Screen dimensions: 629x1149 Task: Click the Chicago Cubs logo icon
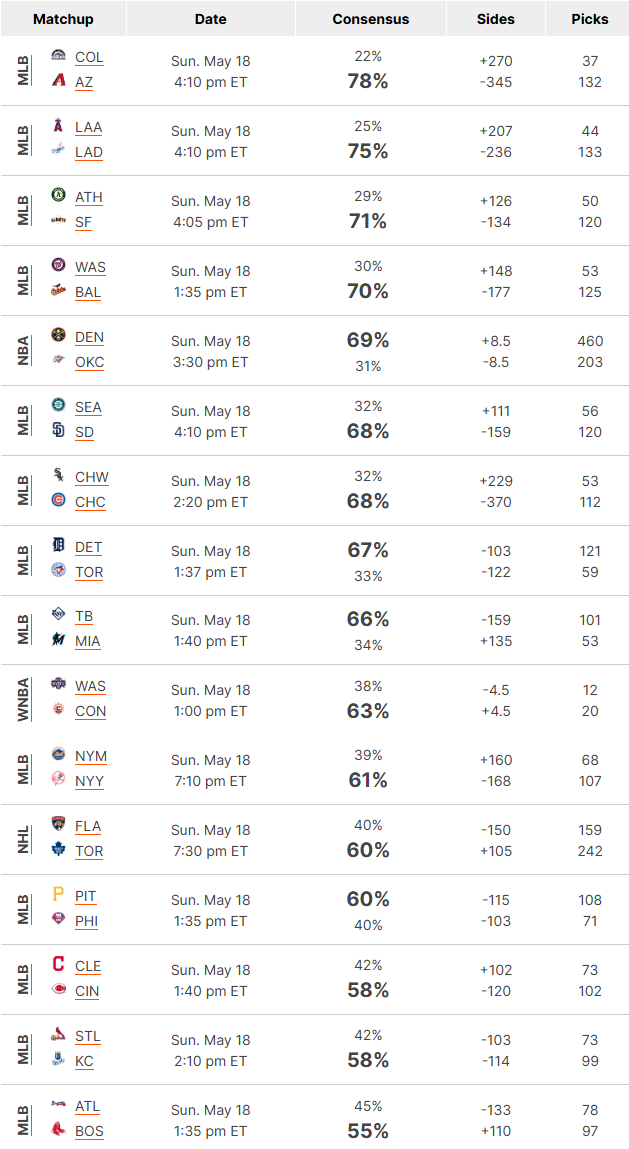pos(59,500)
